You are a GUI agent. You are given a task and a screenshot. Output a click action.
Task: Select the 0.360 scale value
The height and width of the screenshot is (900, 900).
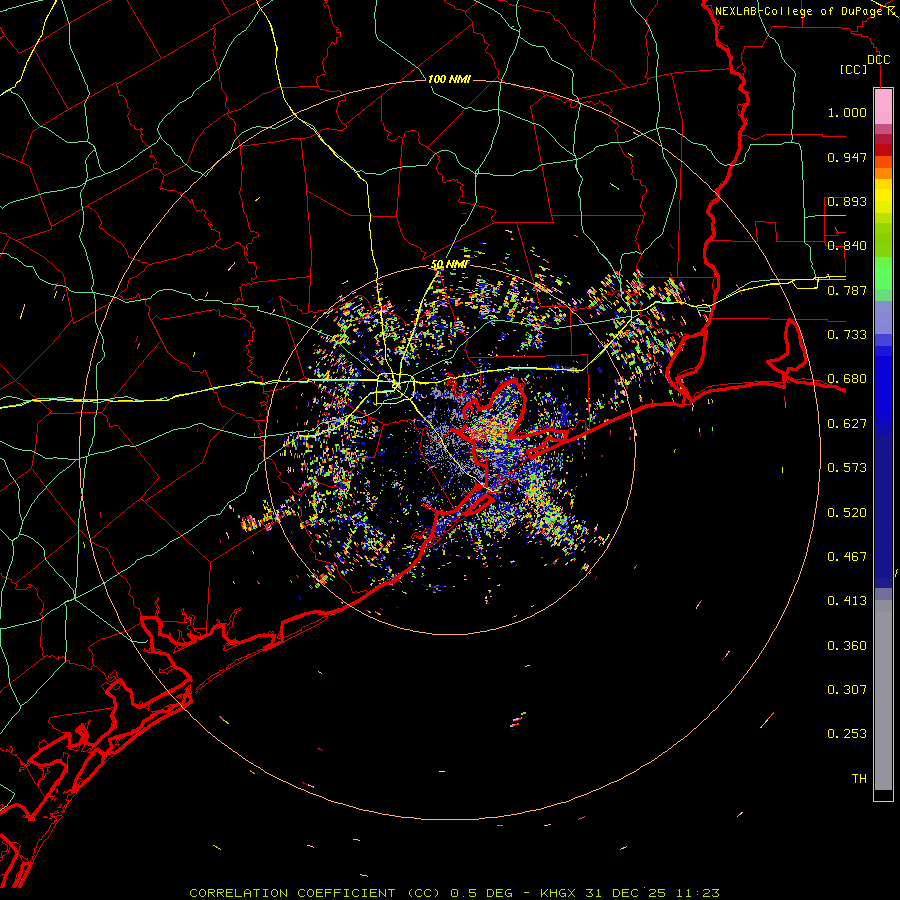click(x=847, y=646)
